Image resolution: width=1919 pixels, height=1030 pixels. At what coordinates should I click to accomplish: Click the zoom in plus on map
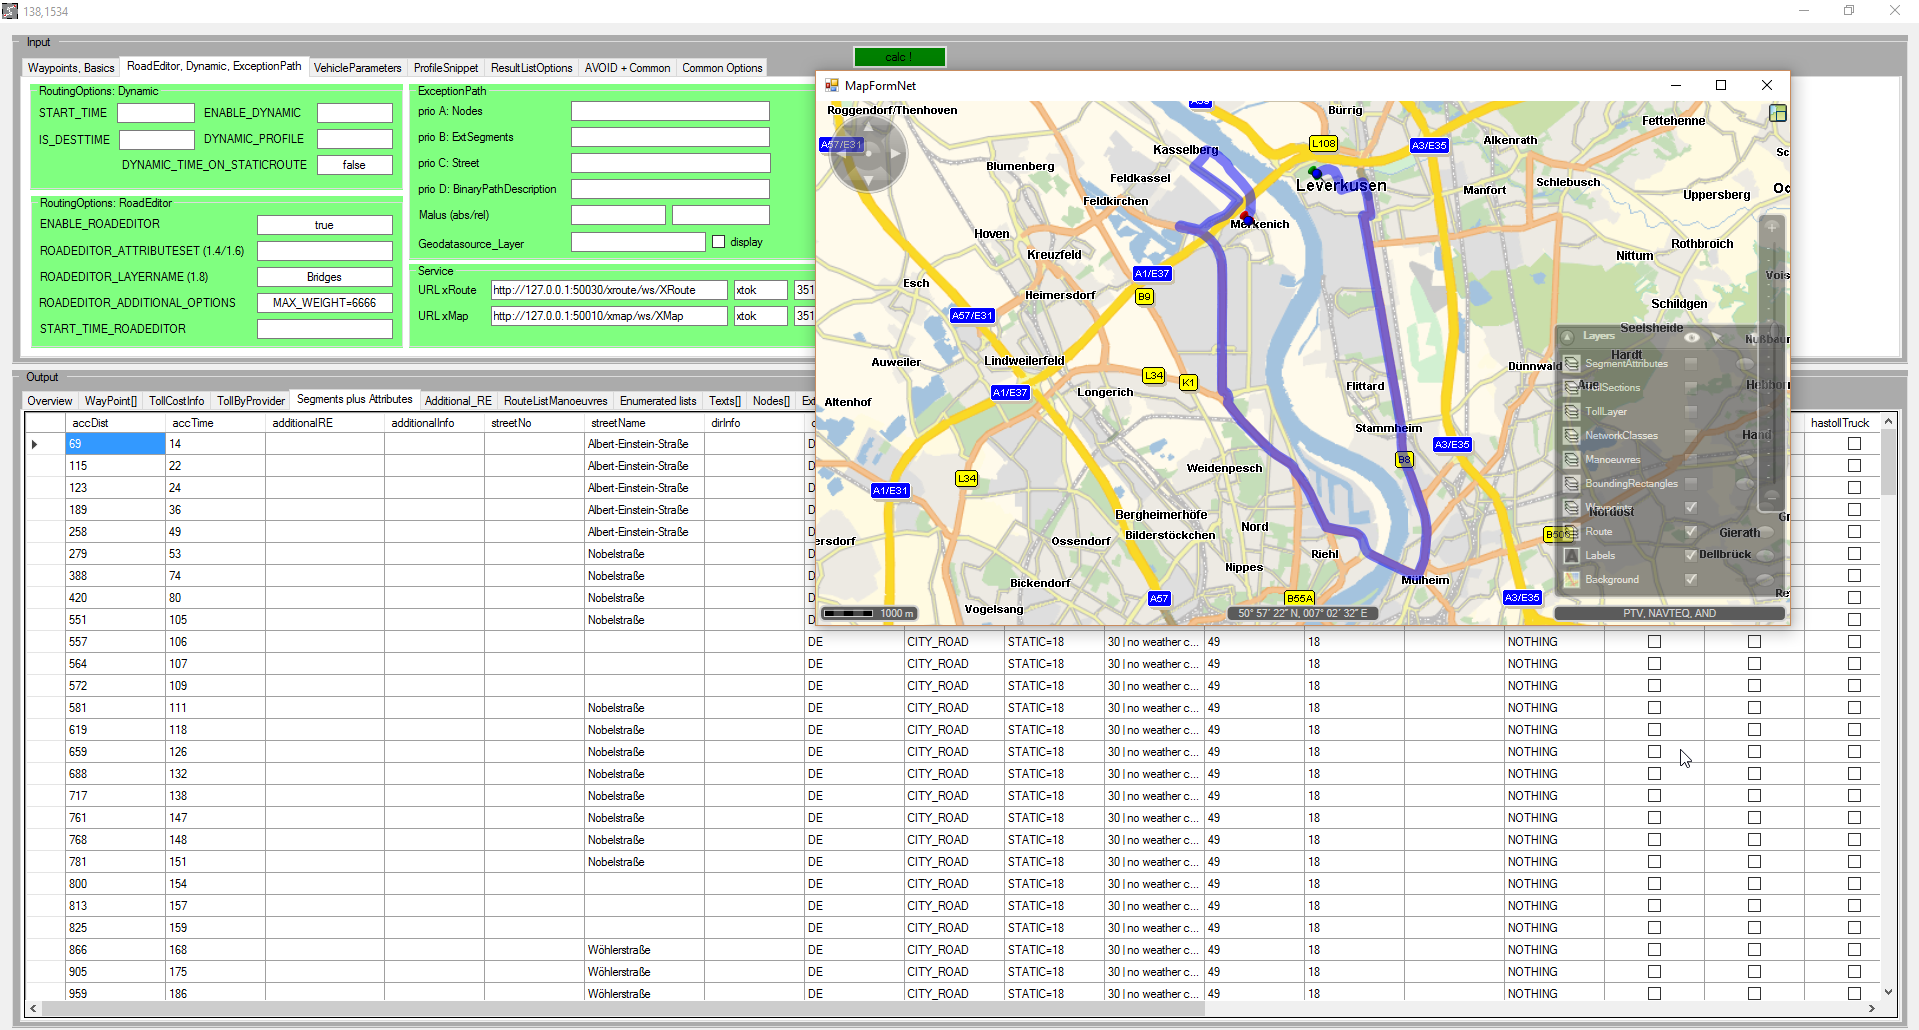click(x=1772, y=227)
